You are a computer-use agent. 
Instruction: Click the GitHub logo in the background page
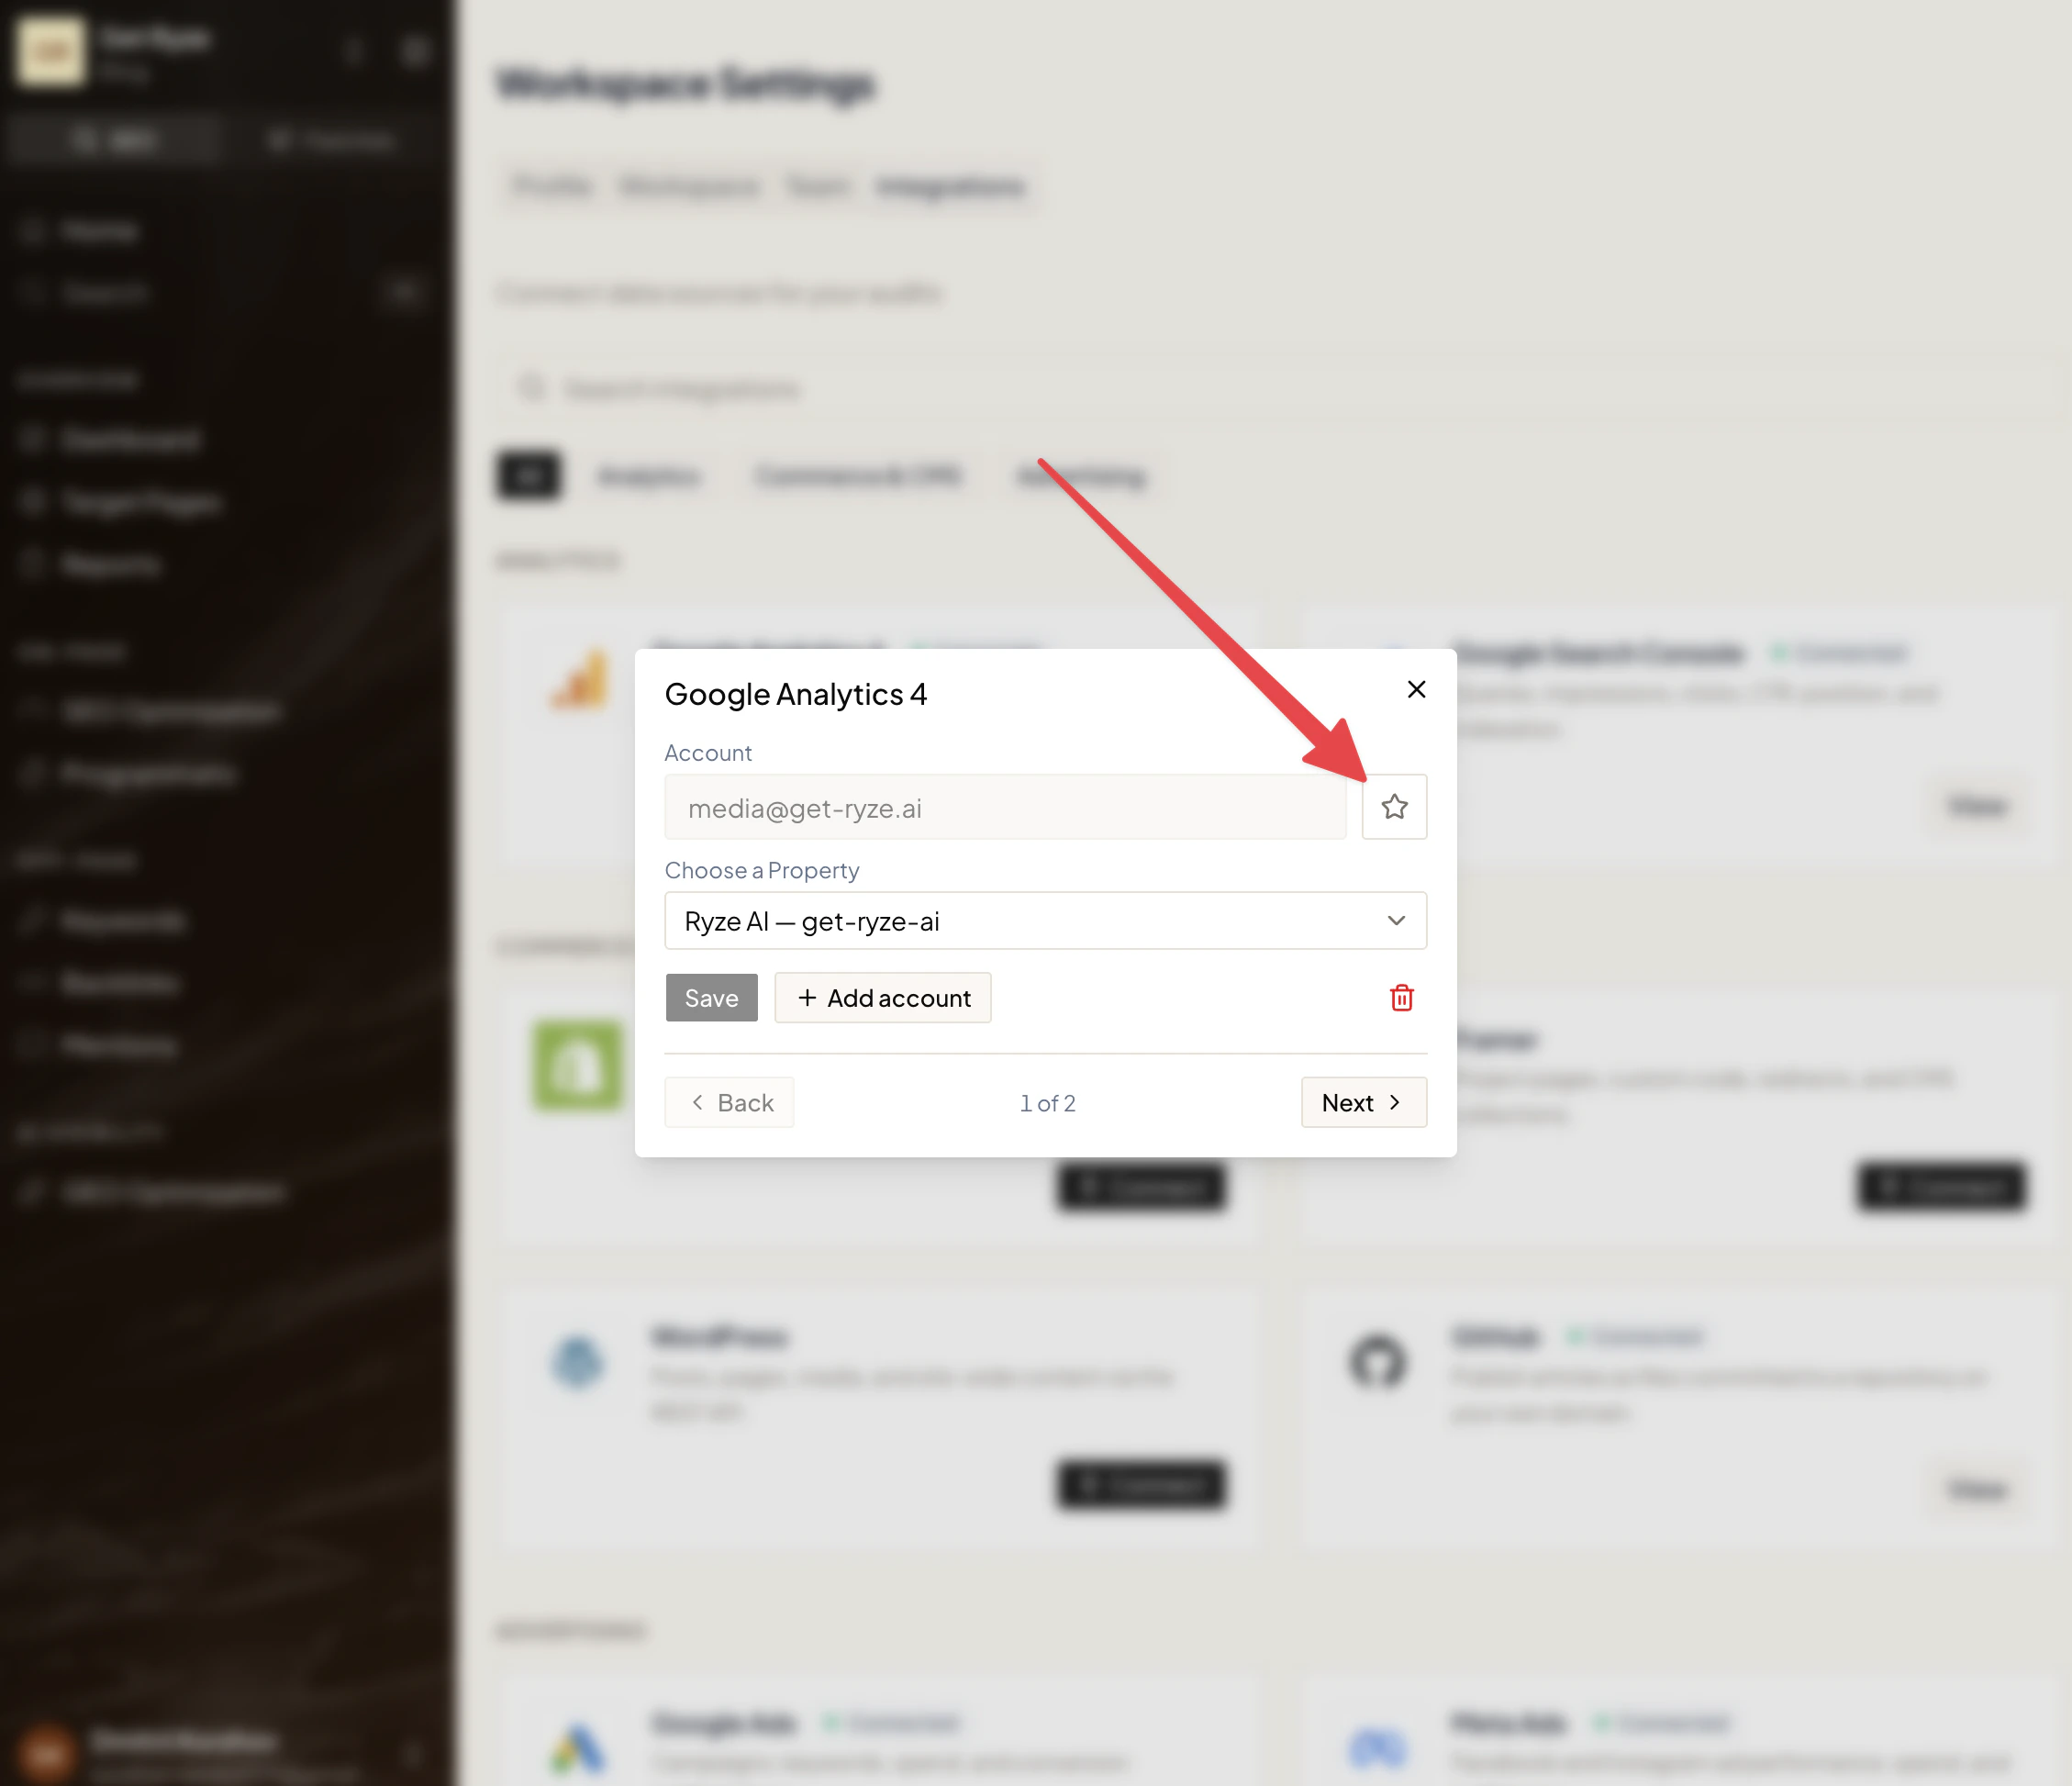(1377, 1361)
